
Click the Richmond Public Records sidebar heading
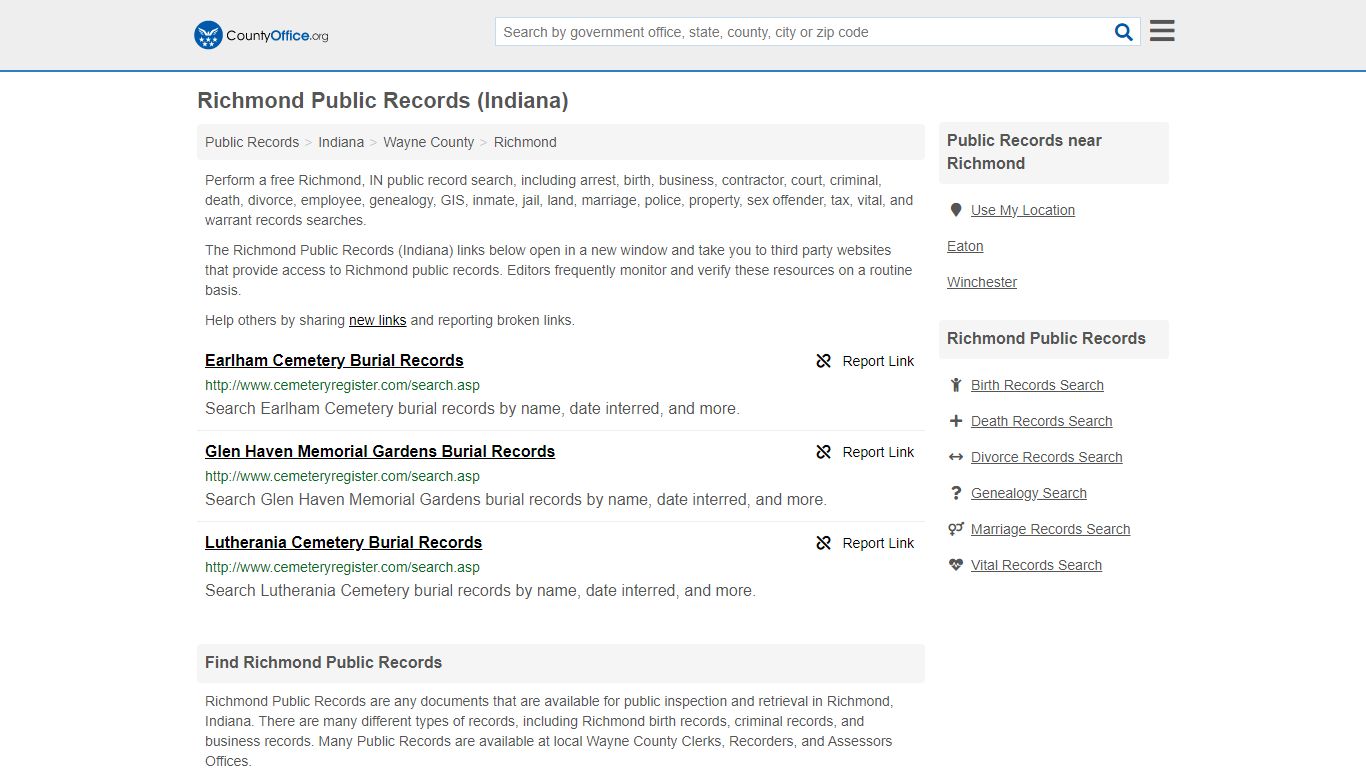click(1046, 338)
